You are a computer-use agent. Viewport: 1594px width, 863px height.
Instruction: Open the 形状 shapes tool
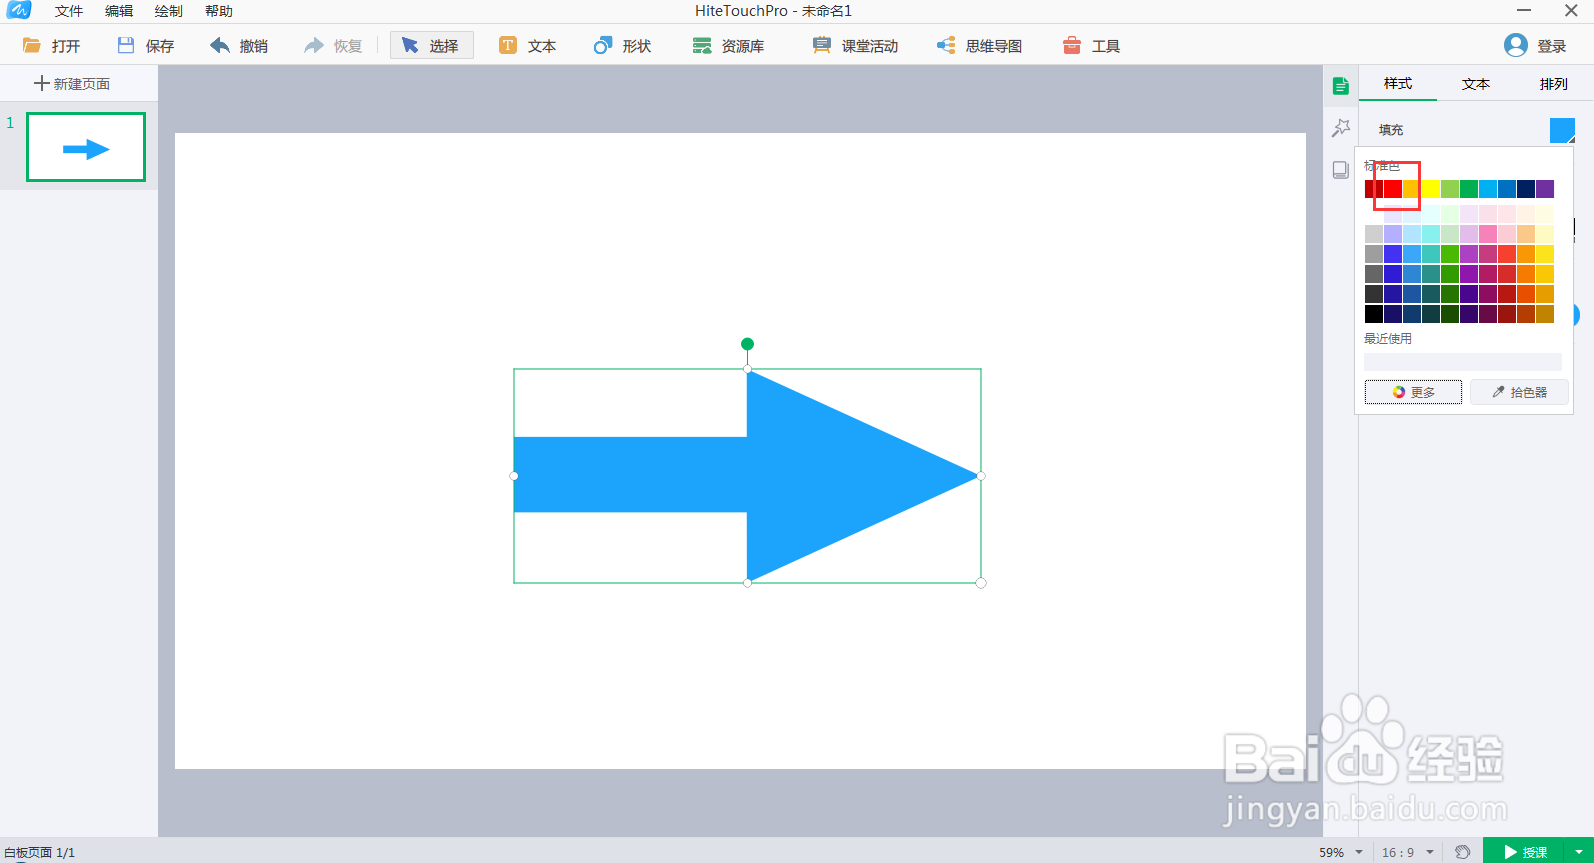(x=622, y=46)
